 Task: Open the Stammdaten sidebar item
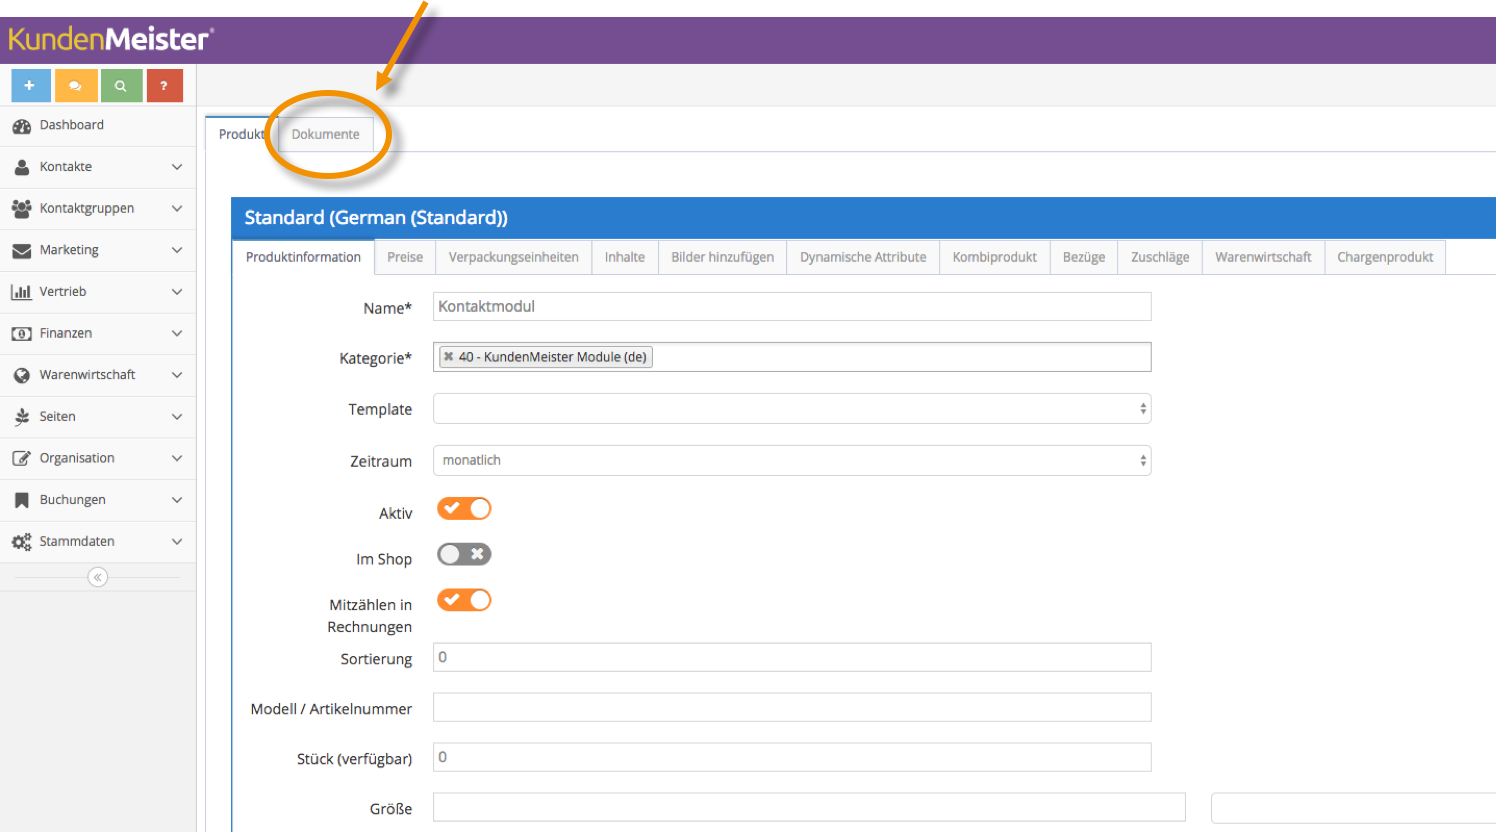(x=98, y=542)
